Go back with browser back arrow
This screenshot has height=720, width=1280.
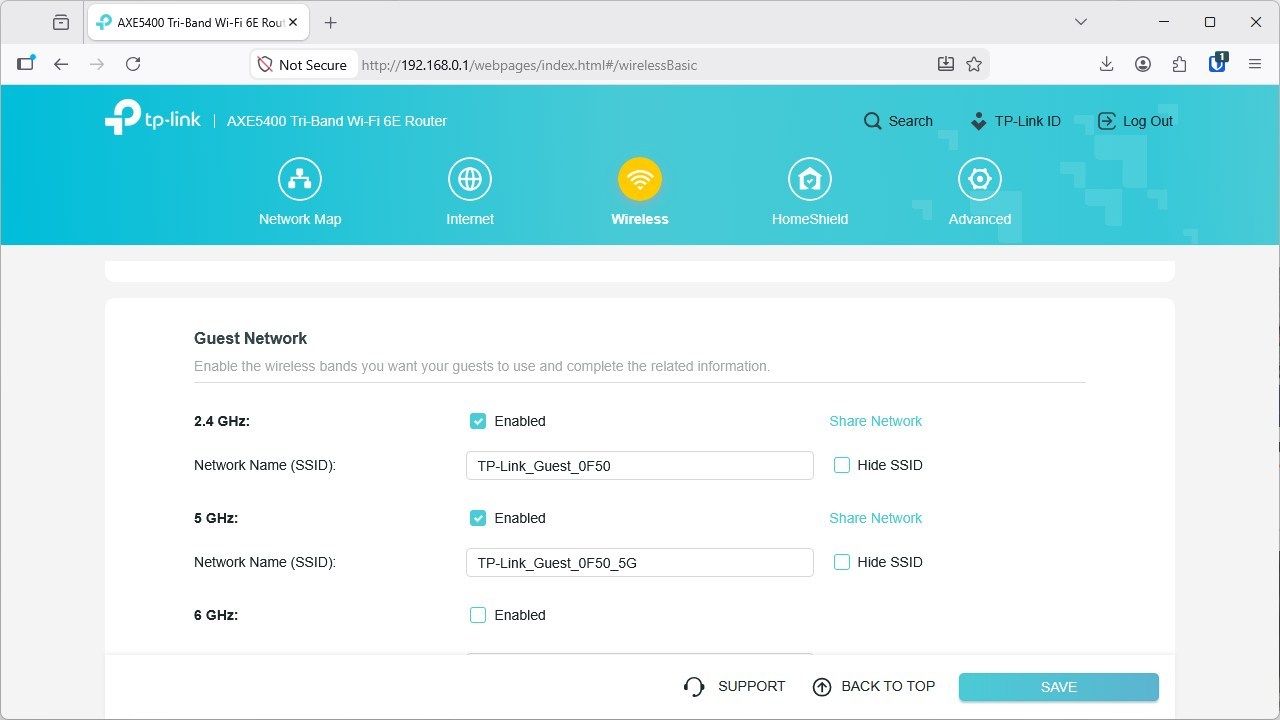[x=61, y=64]
